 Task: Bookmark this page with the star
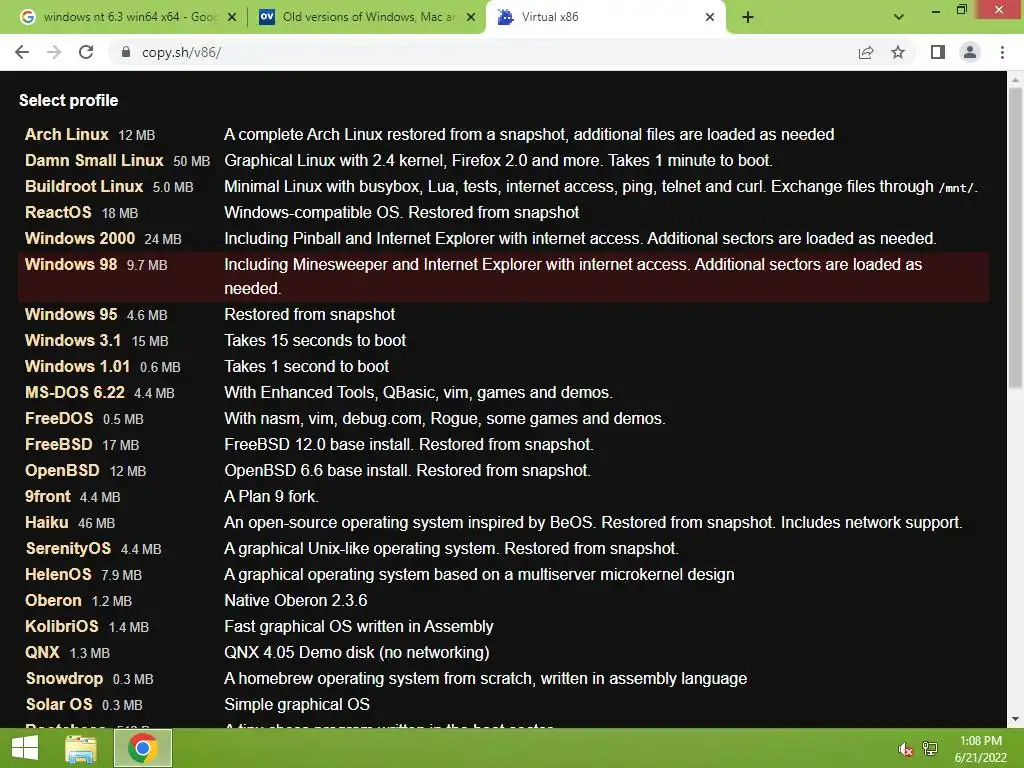tap(899, 52)
